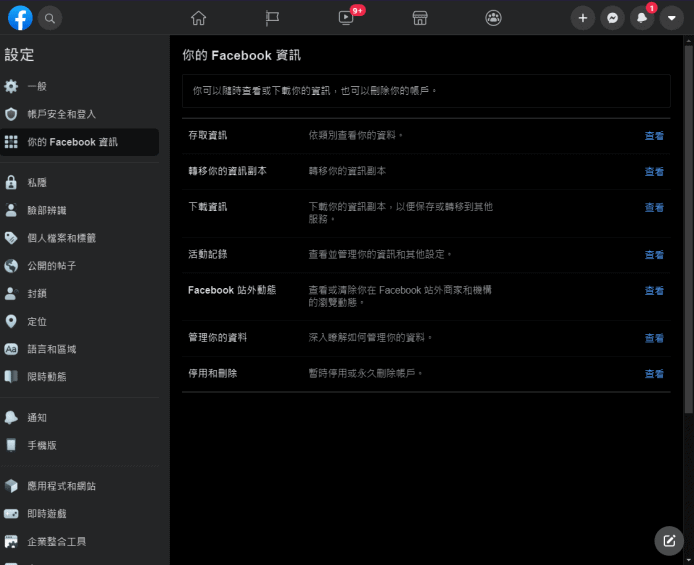Image resolution: width=694 pixels, height=565 pixels.
Task: Click the shield icon for 帳戶安全和登入
Action: click(11, 114)
